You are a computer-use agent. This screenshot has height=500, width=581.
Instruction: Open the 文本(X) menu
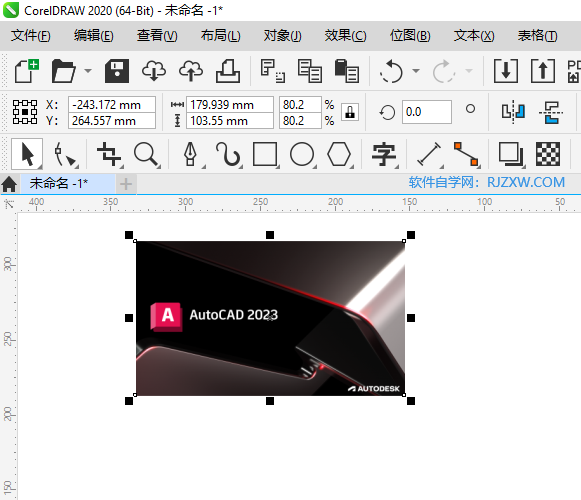click(474, 36)
